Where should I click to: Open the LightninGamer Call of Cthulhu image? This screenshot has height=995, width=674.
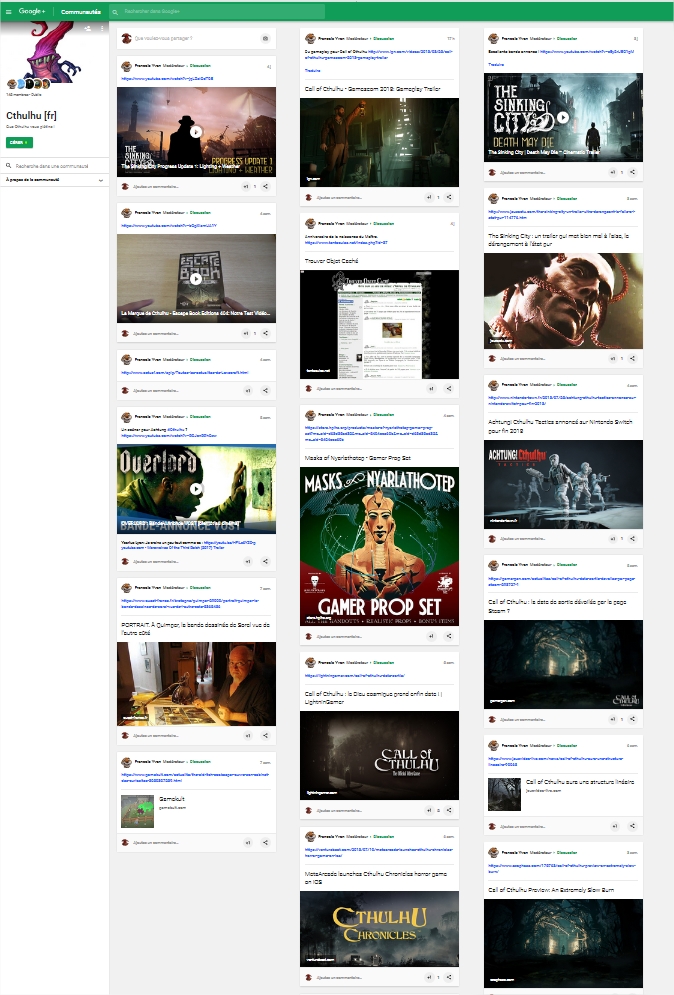(x=379, y=755)
